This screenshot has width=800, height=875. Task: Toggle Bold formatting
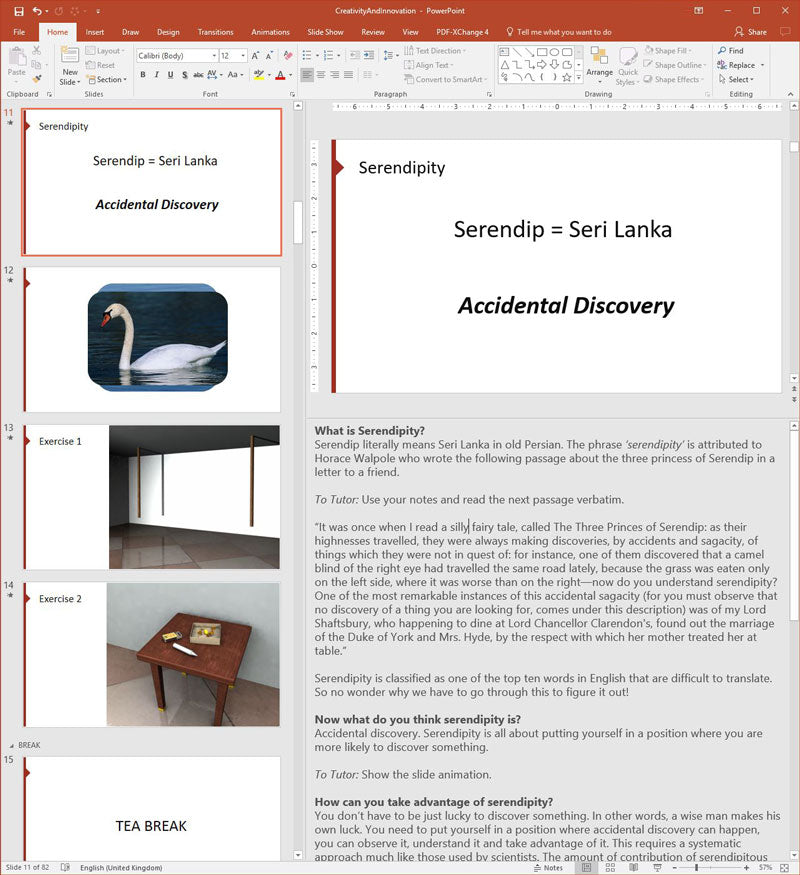143,75
